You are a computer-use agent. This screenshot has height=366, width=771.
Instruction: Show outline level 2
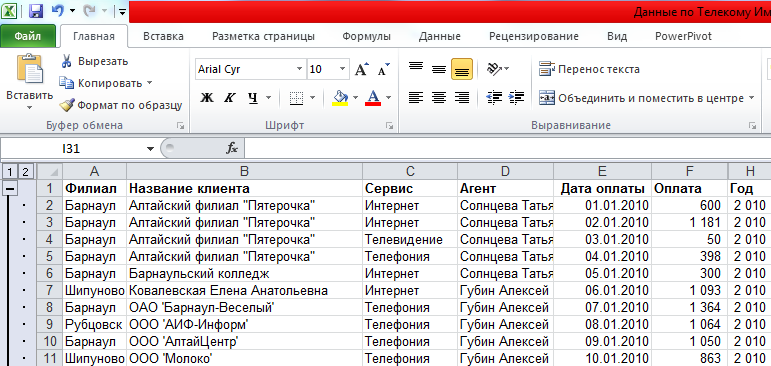(x=25, y=172)
